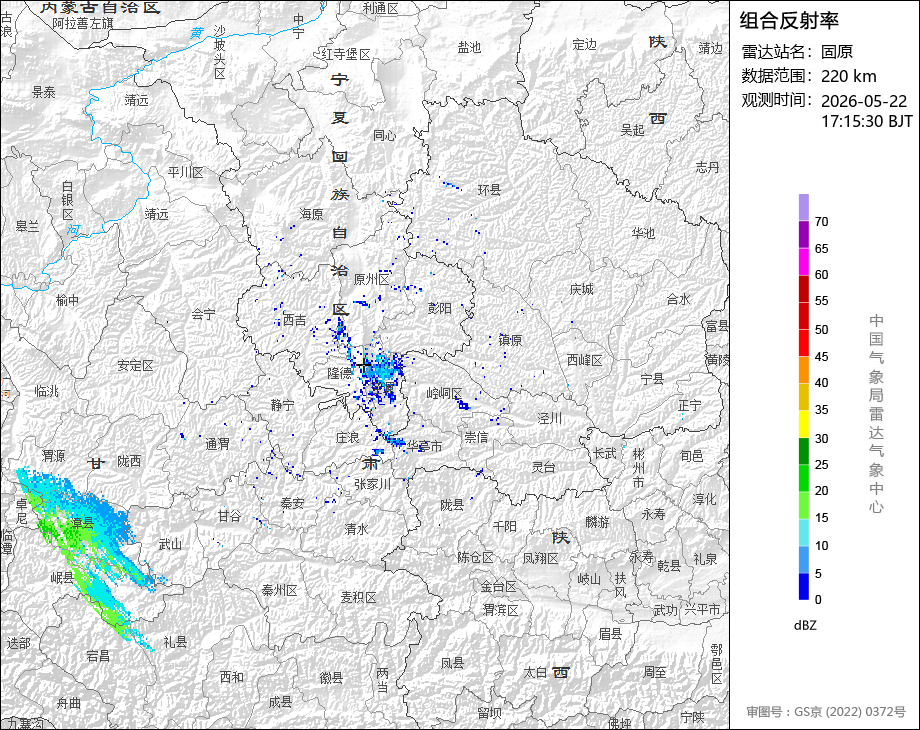Click the 安定区 map label
The width and height of the screenshot is (920, 730).
click(x=136, y=366)
